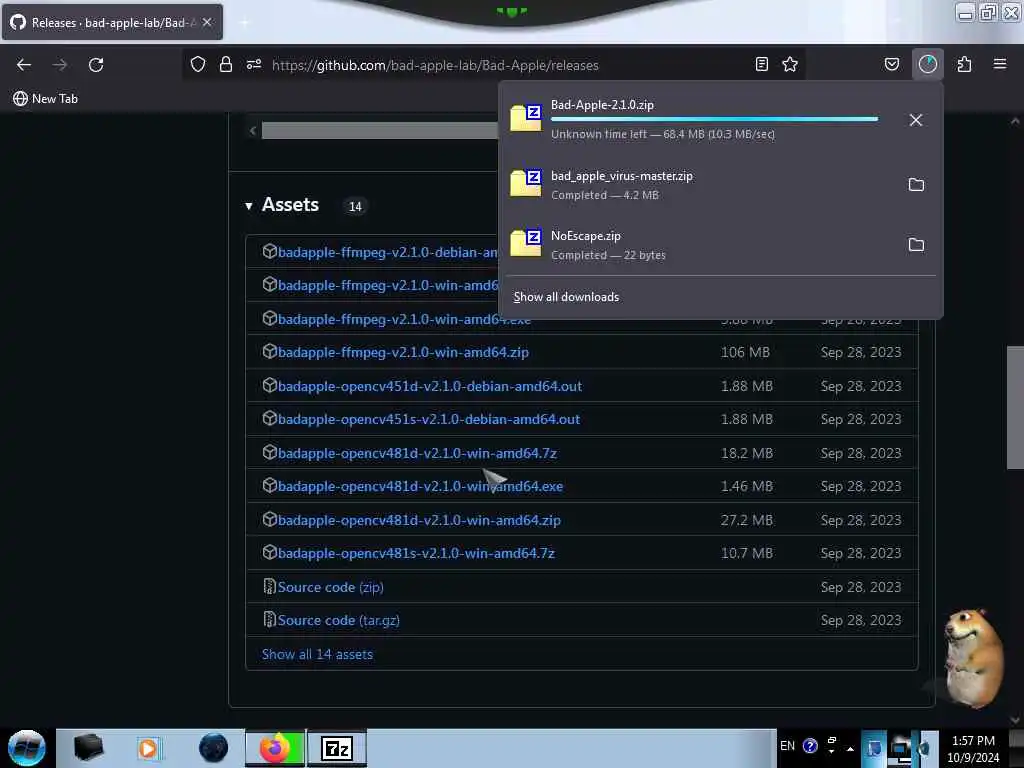Click the Bad-Apple download progress bar
This screenshot has width=1024, height=768.
click(x=714, y=119)
